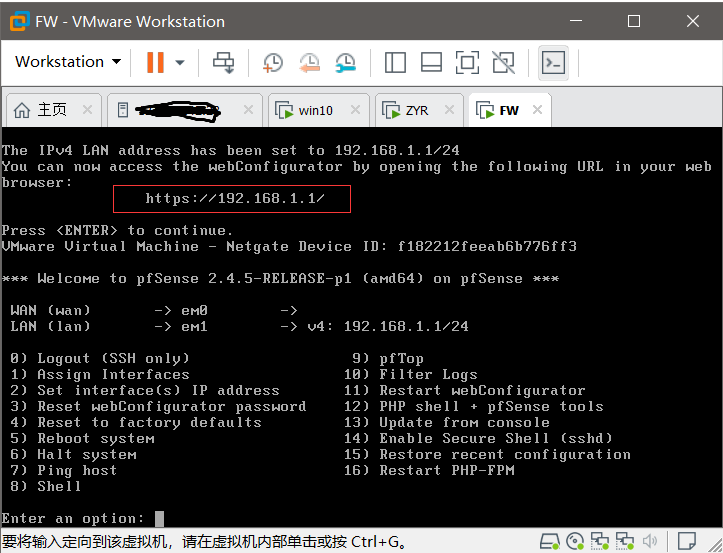The width and height of the screenshot is (723, 553).
Task: Click the '5) Reboot system' line
Action: pyautogui.click(x=82, y=438)
